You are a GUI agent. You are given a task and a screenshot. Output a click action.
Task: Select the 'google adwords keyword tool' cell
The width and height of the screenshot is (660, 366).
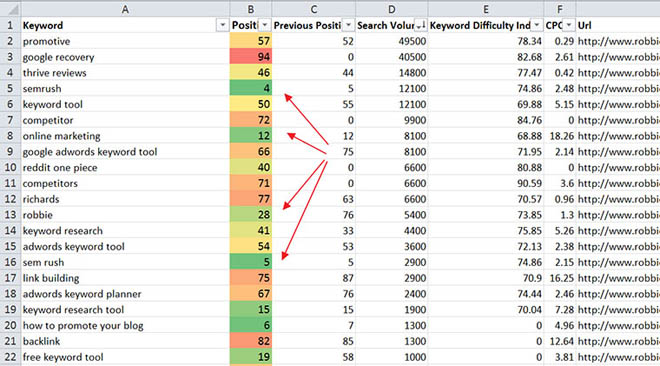pyautogui.click(x=125, y=151)
